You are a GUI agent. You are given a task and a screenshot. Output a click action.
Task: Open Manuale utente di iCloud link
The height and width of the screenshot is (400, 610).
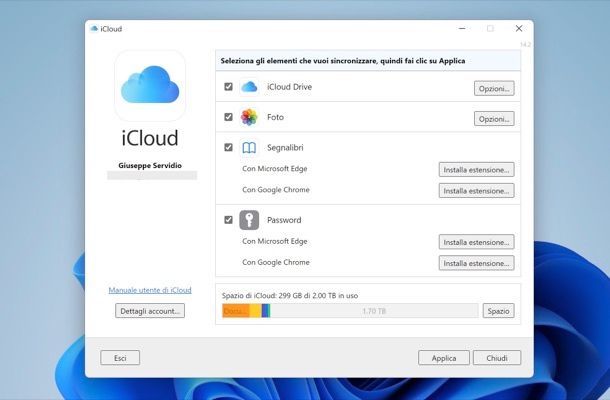pyautogui.click(x=150, y=290)
